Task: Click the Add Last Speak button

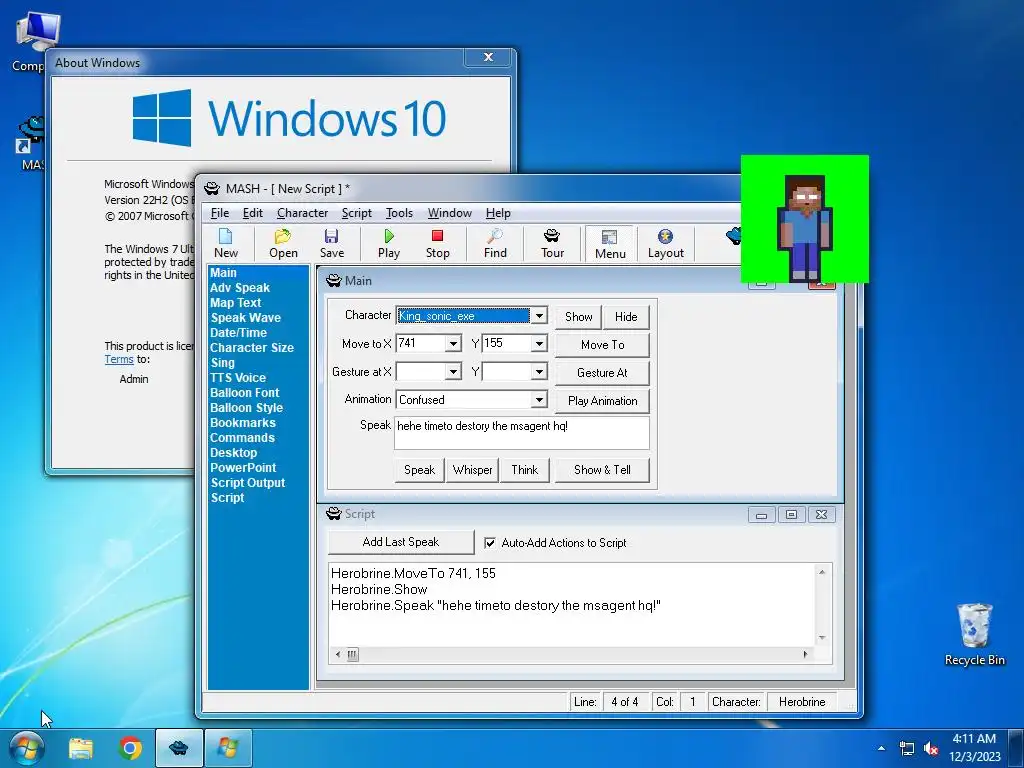Action: (x=401, y=542)
